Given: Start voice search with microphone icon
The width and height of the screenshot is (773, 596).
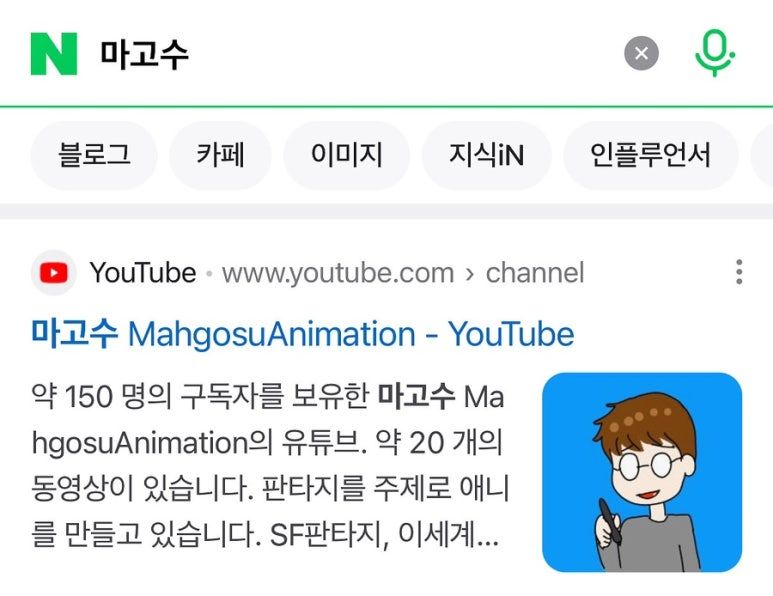Looking at the screenshot, I should (x=714, y=54).
